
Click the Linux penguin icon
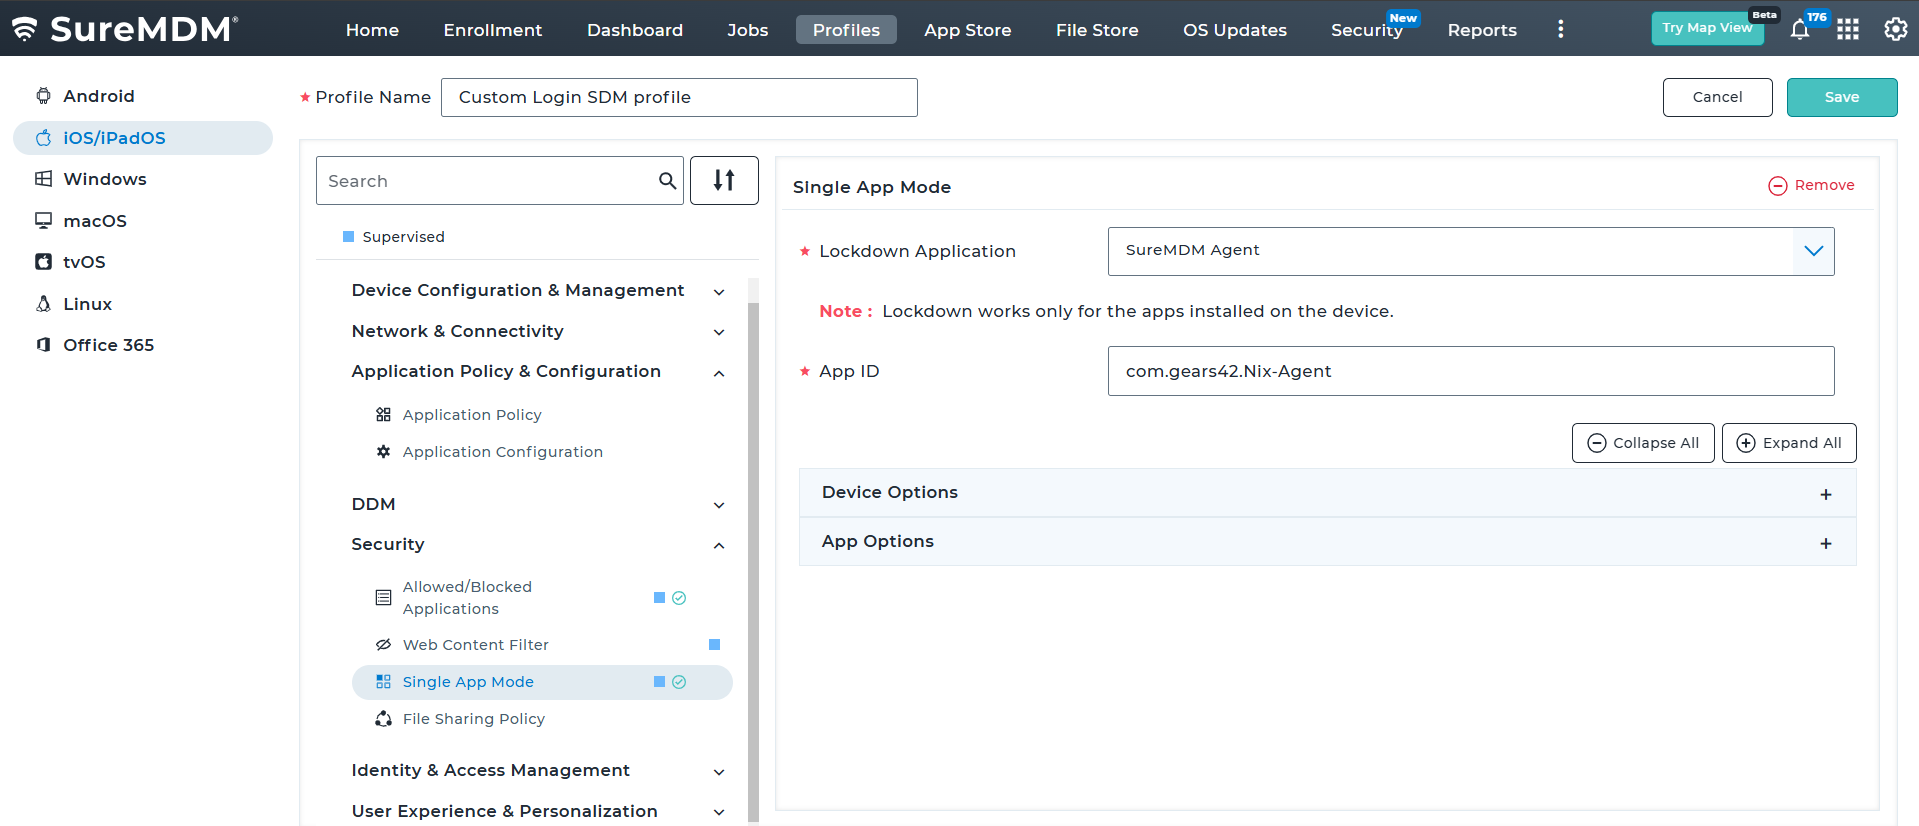[x=43, y=304]
